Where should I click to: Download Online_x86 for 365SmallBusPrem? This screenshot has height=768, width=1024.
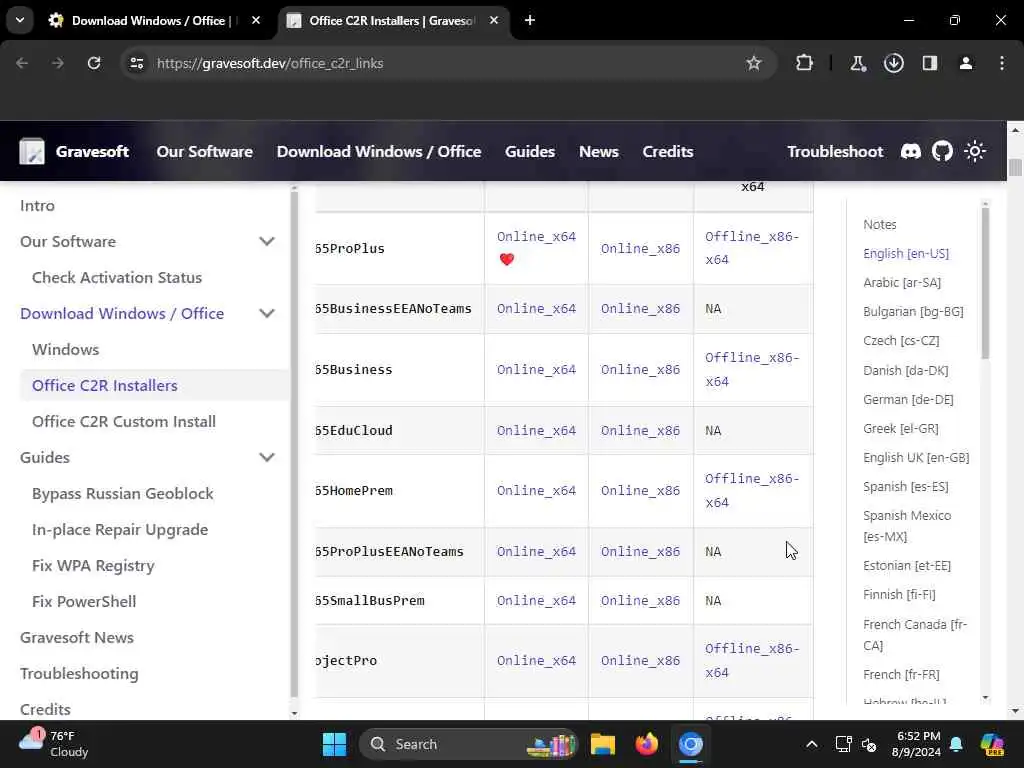[640, 600]
